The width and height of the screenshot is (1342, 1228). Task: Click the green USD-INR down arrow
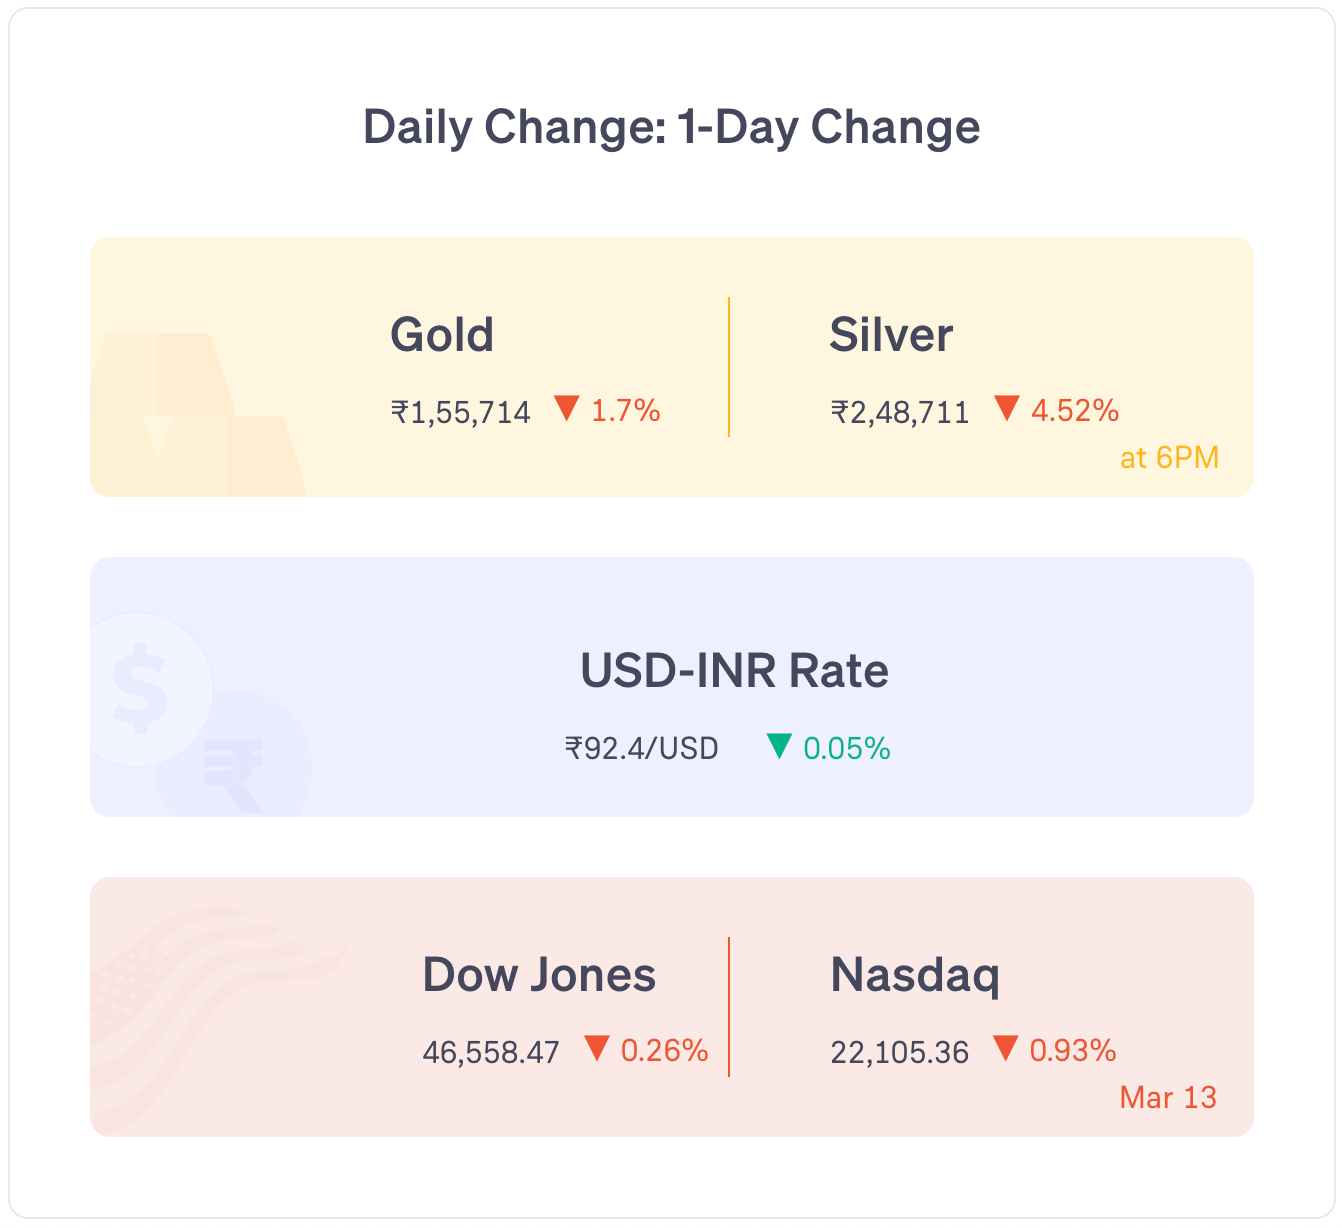point(779,746)
